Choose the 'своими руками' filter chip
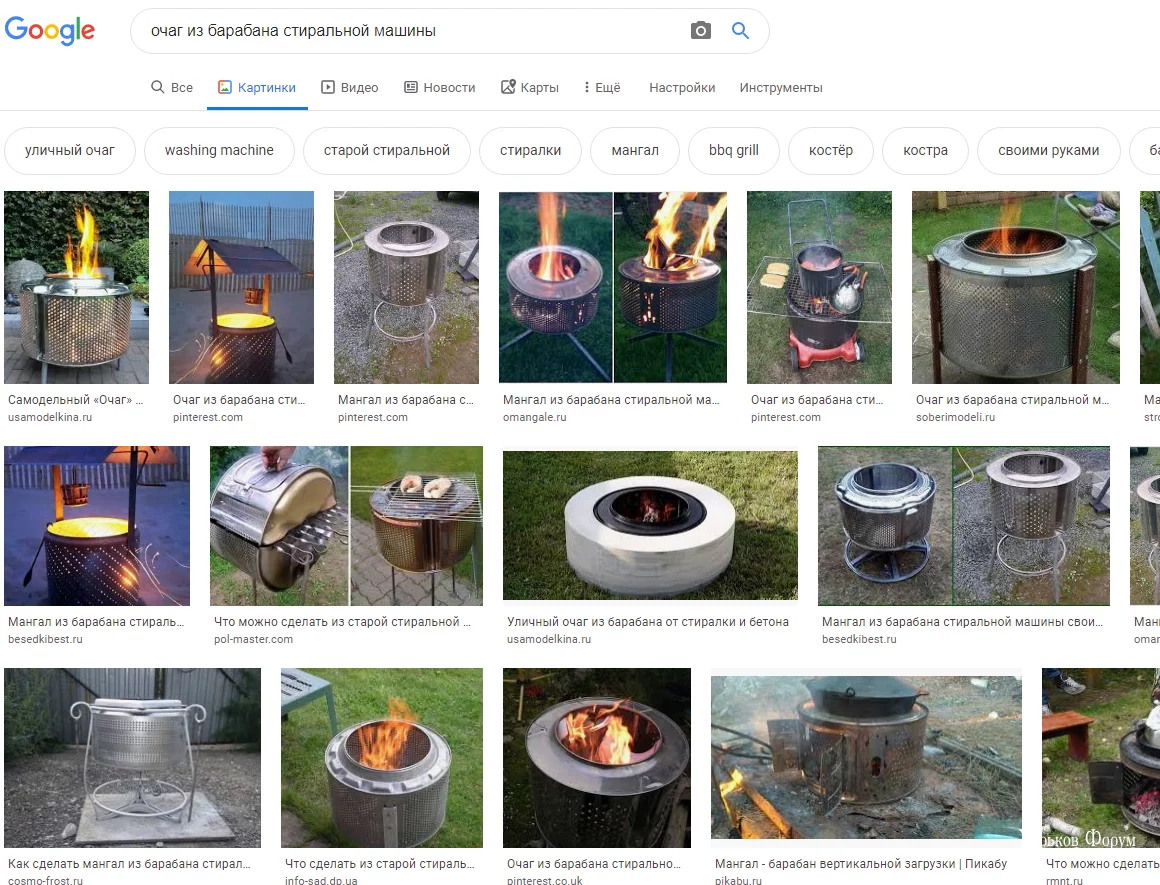The height and width of the screenshot is (885, 1160). tap(1048, 150)
